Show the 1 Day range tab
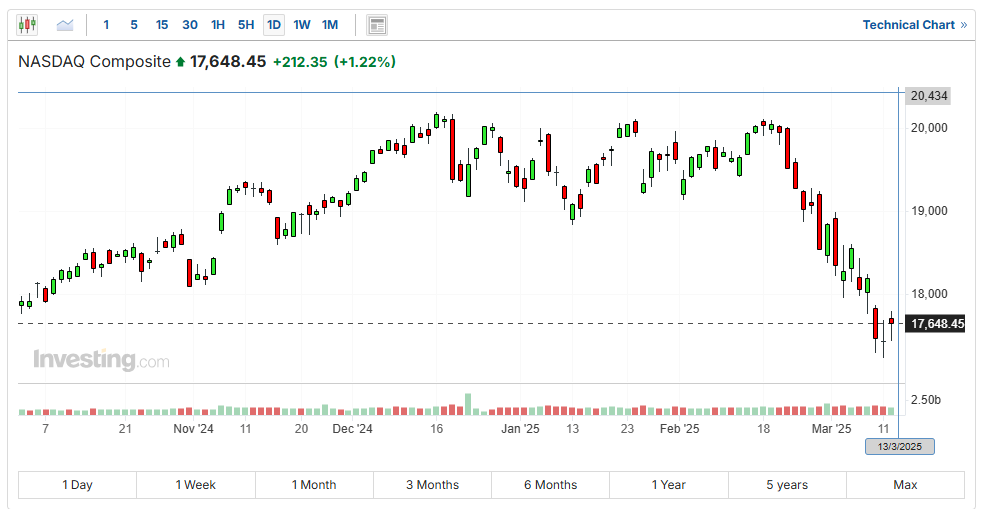This screenshot has width=985, height=509. 77,485
